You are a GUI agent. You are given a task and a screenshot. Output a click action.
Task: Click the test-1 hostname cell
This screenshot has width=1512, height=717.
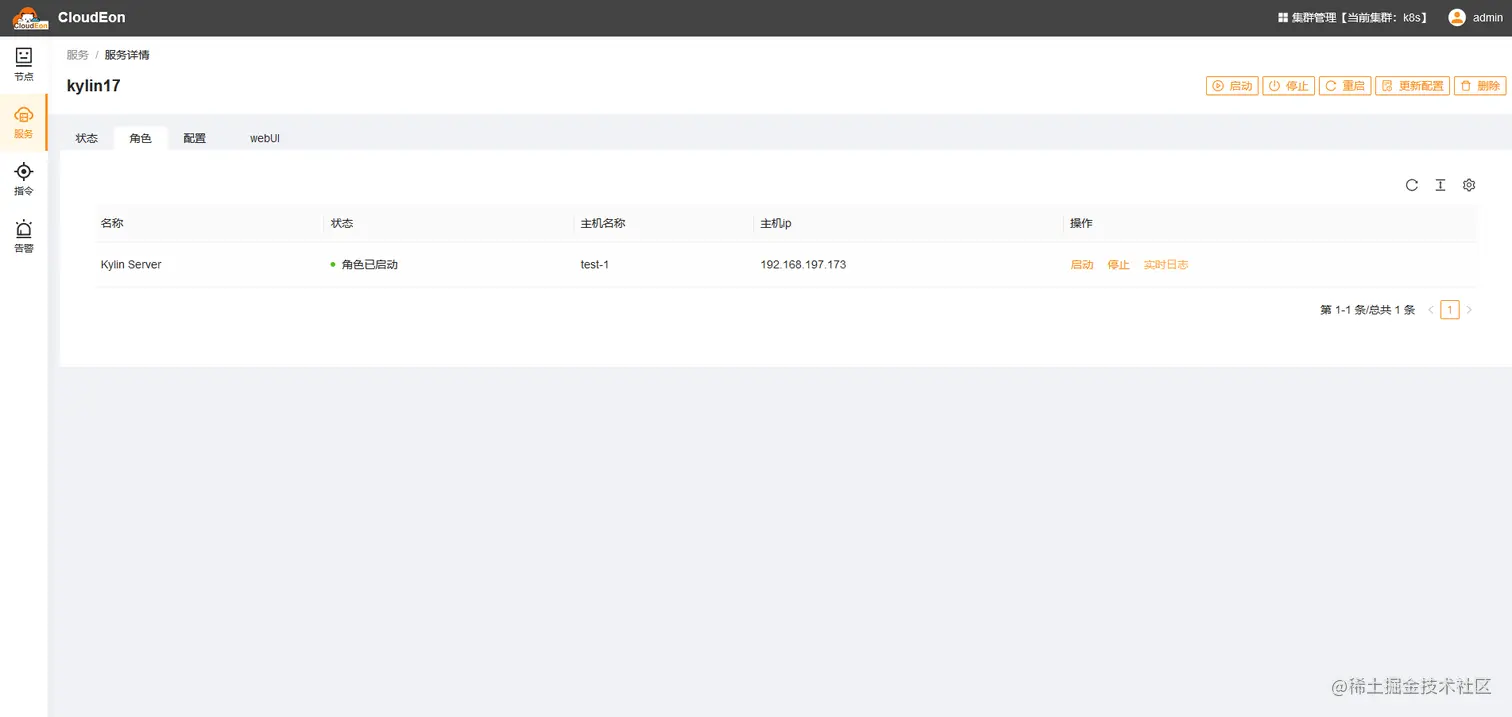(595, 265)
